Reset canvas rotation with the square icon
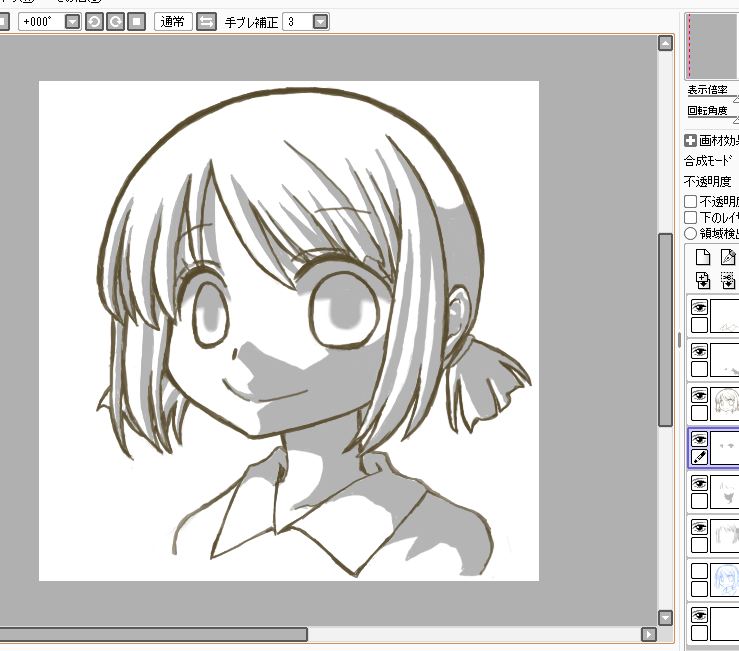 137,22
